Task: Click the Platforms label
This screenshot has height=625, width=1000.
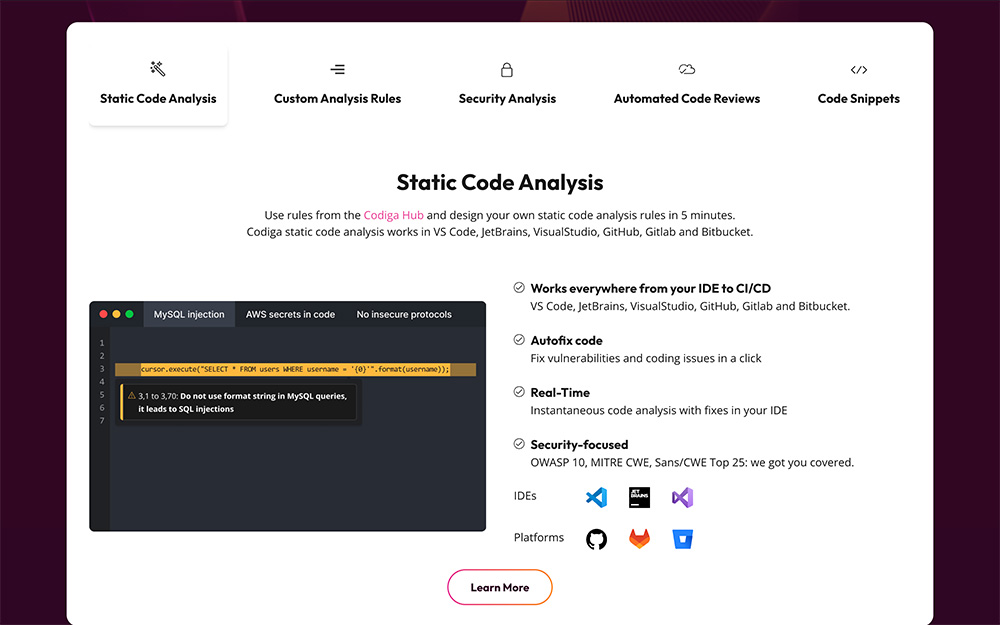Action: click(539, 538)
